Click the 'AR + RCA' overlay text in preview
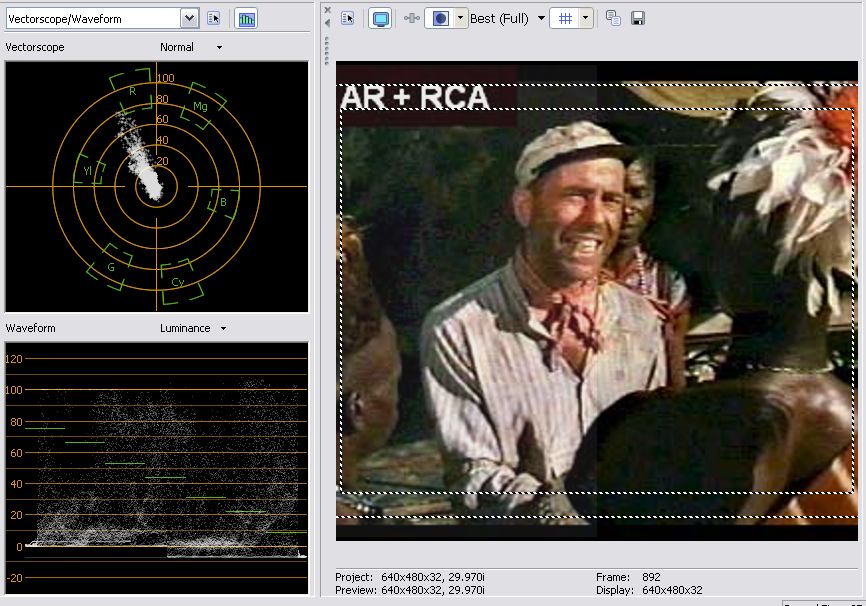 (x=415, y=97)
